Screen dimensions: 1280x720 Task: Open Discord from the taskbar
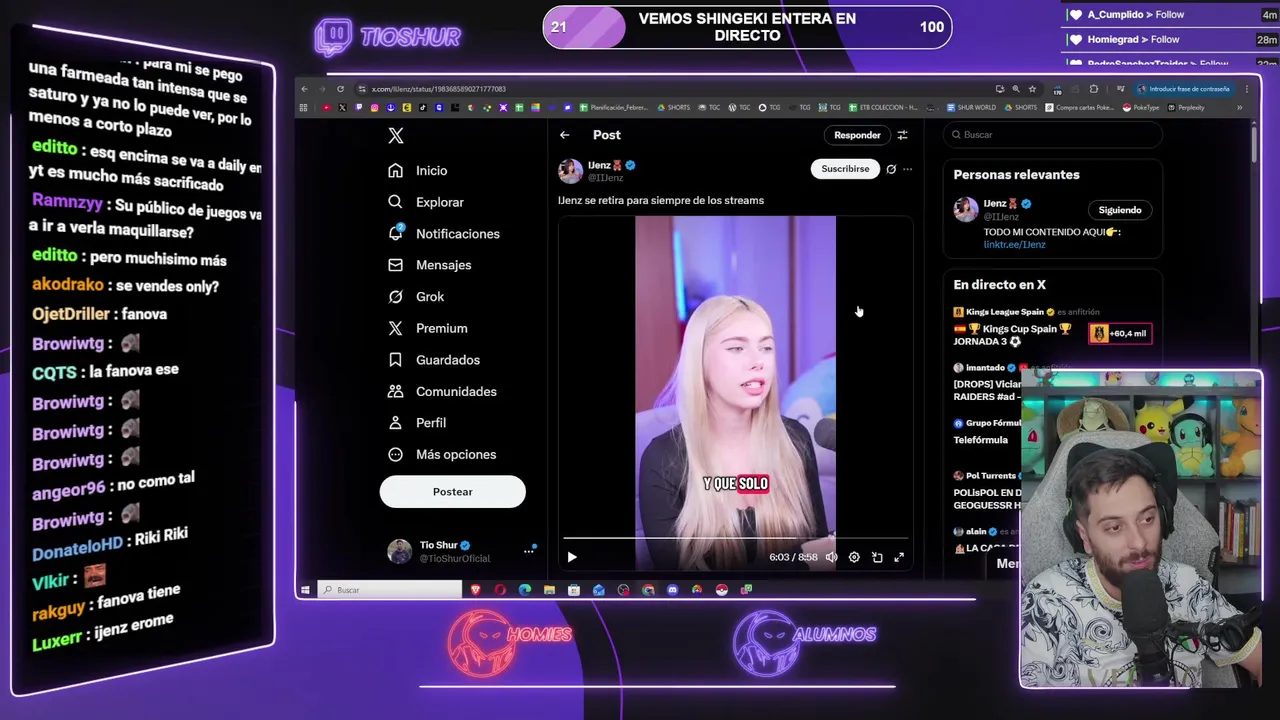(x=672, y=590)
